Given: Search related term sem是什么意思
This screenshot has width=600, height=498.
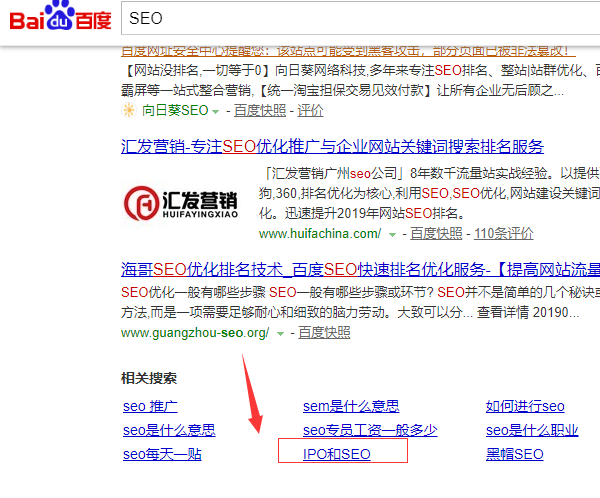Looking at the screenshot, I should pyautogui.click(x=351, y=407).
